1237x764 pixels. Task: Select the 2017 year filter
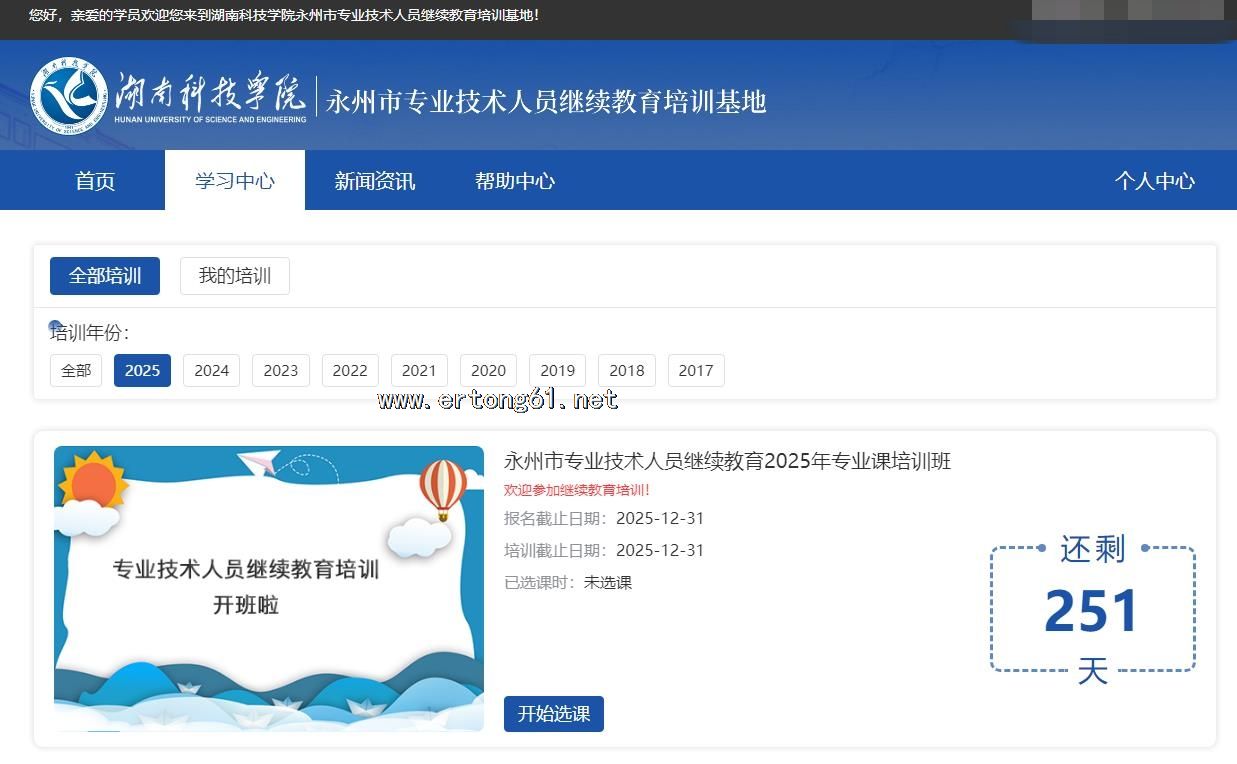click(x=696, y=370)
